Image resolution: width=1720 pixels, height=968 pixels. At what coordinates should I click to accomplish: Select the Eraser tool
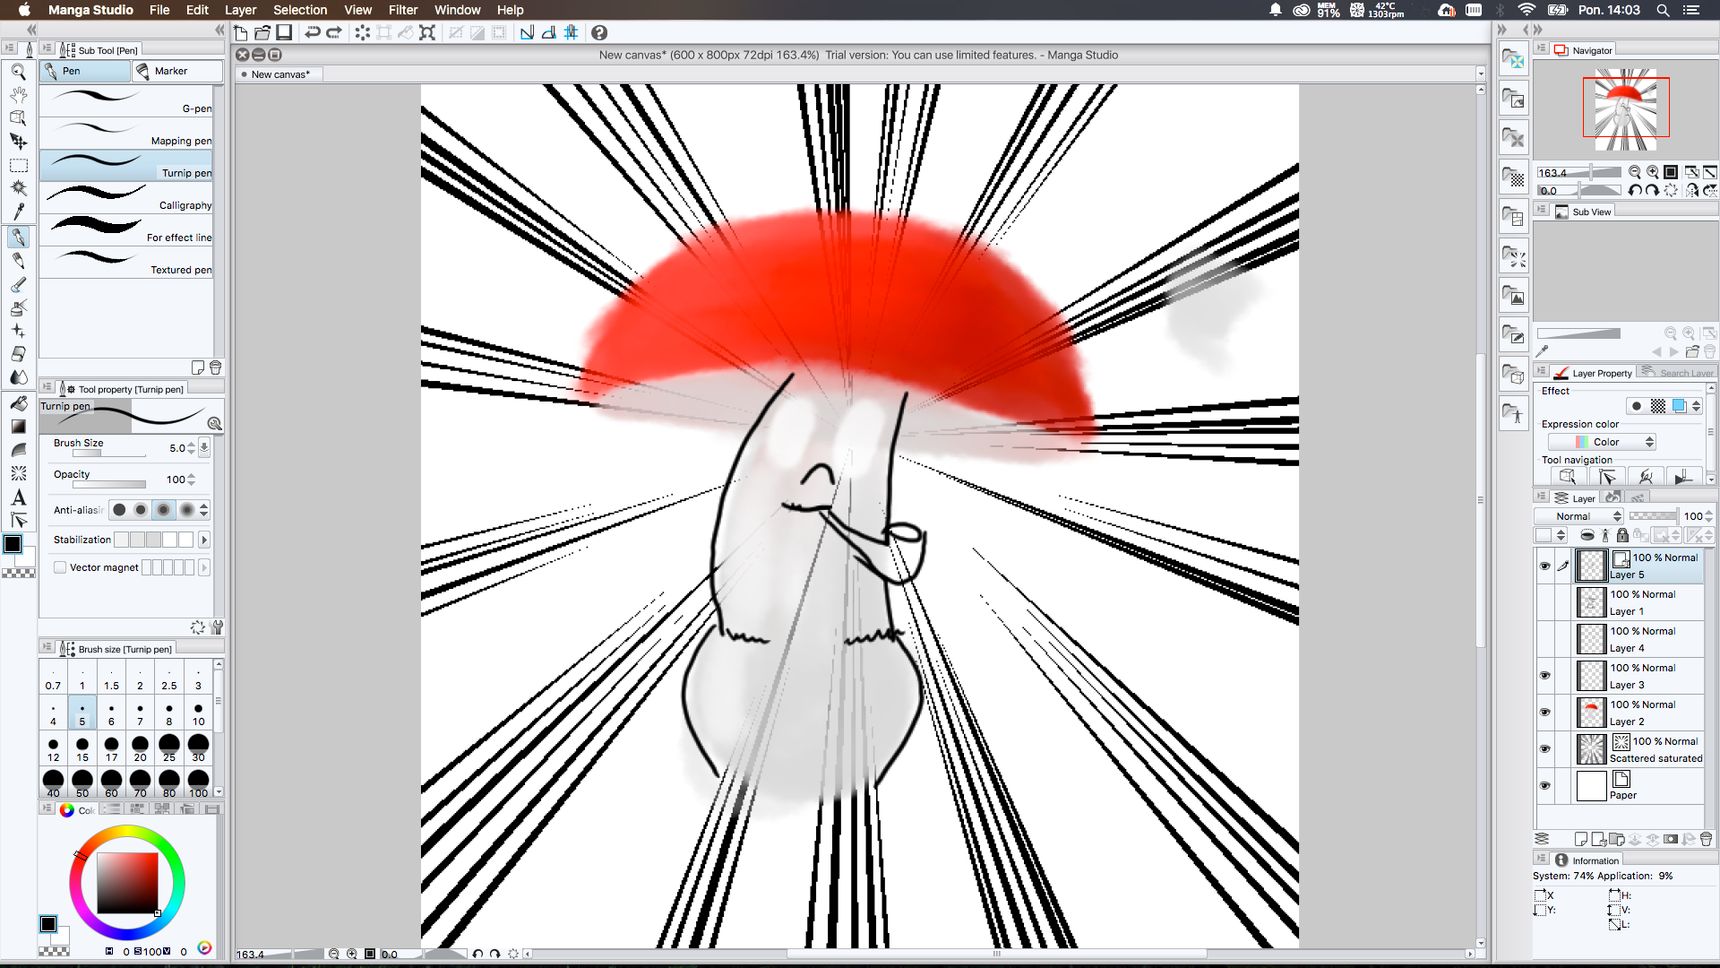click(18, 354)
